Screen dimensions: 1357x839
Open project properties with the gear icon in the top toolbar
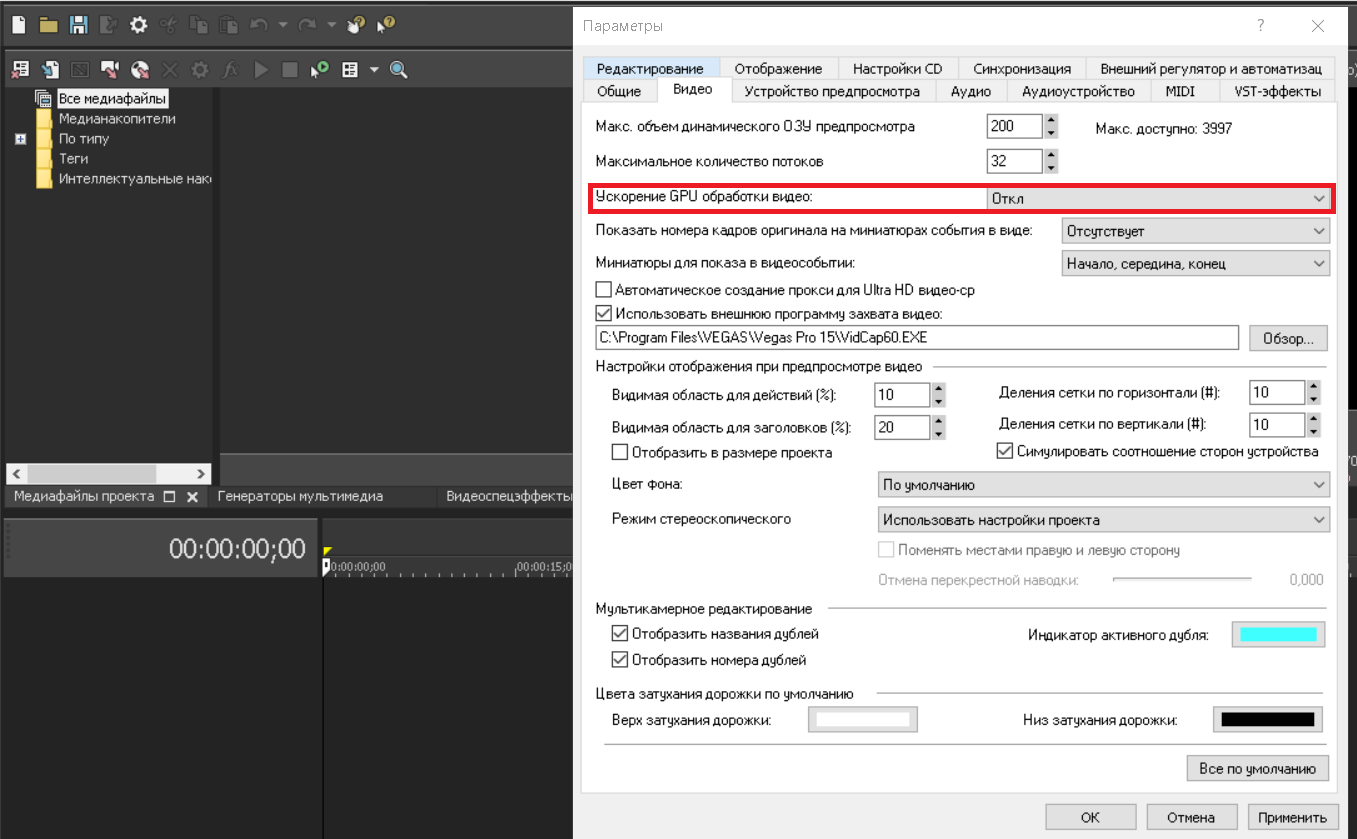[138, 24]
